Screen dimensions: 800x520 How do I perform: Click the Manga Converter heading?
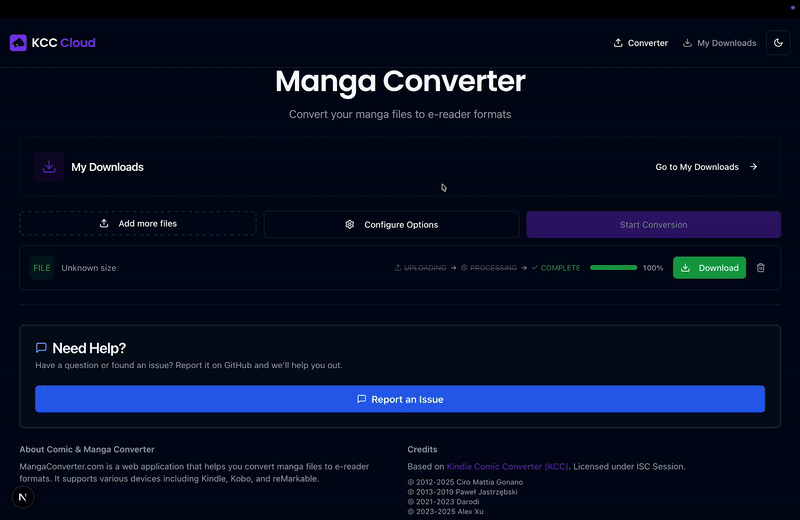tap(400, 81)
